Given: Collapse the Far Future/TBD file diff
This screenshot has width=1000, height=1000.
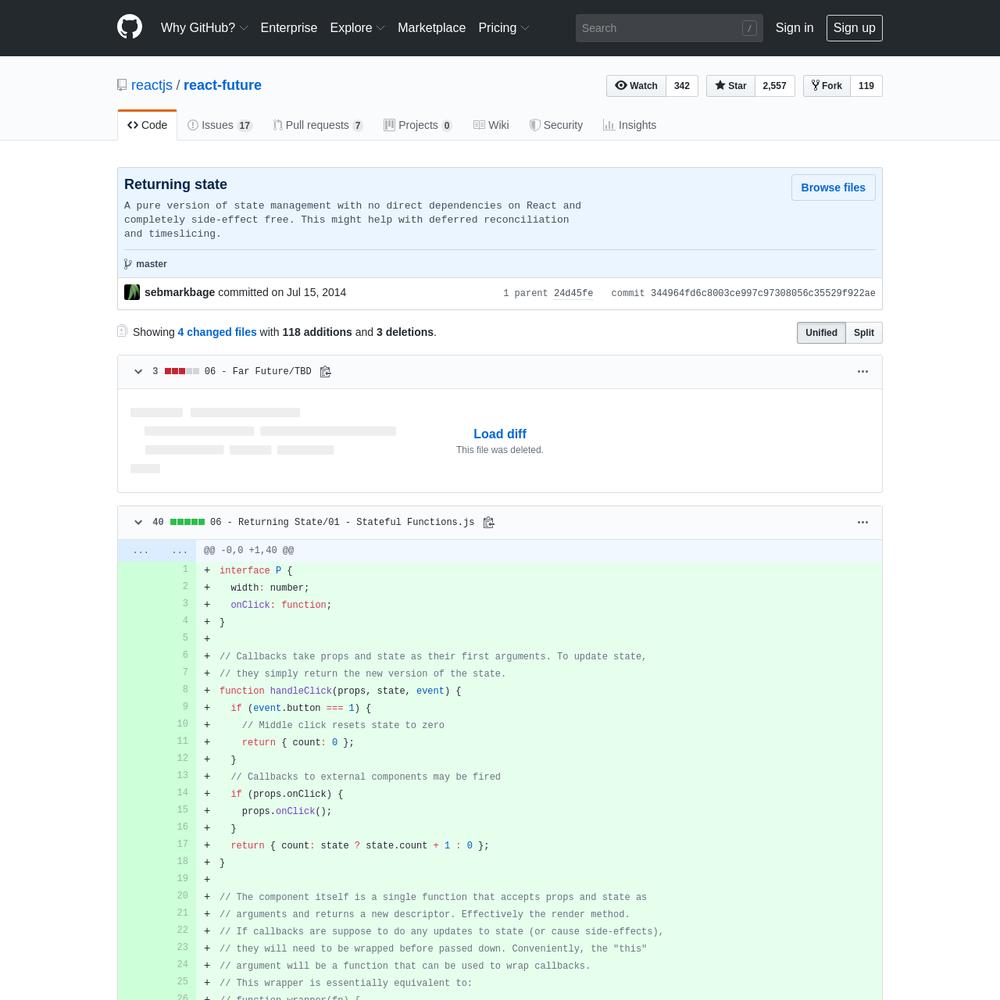Looking at the screenshot, I should point(138,371).
